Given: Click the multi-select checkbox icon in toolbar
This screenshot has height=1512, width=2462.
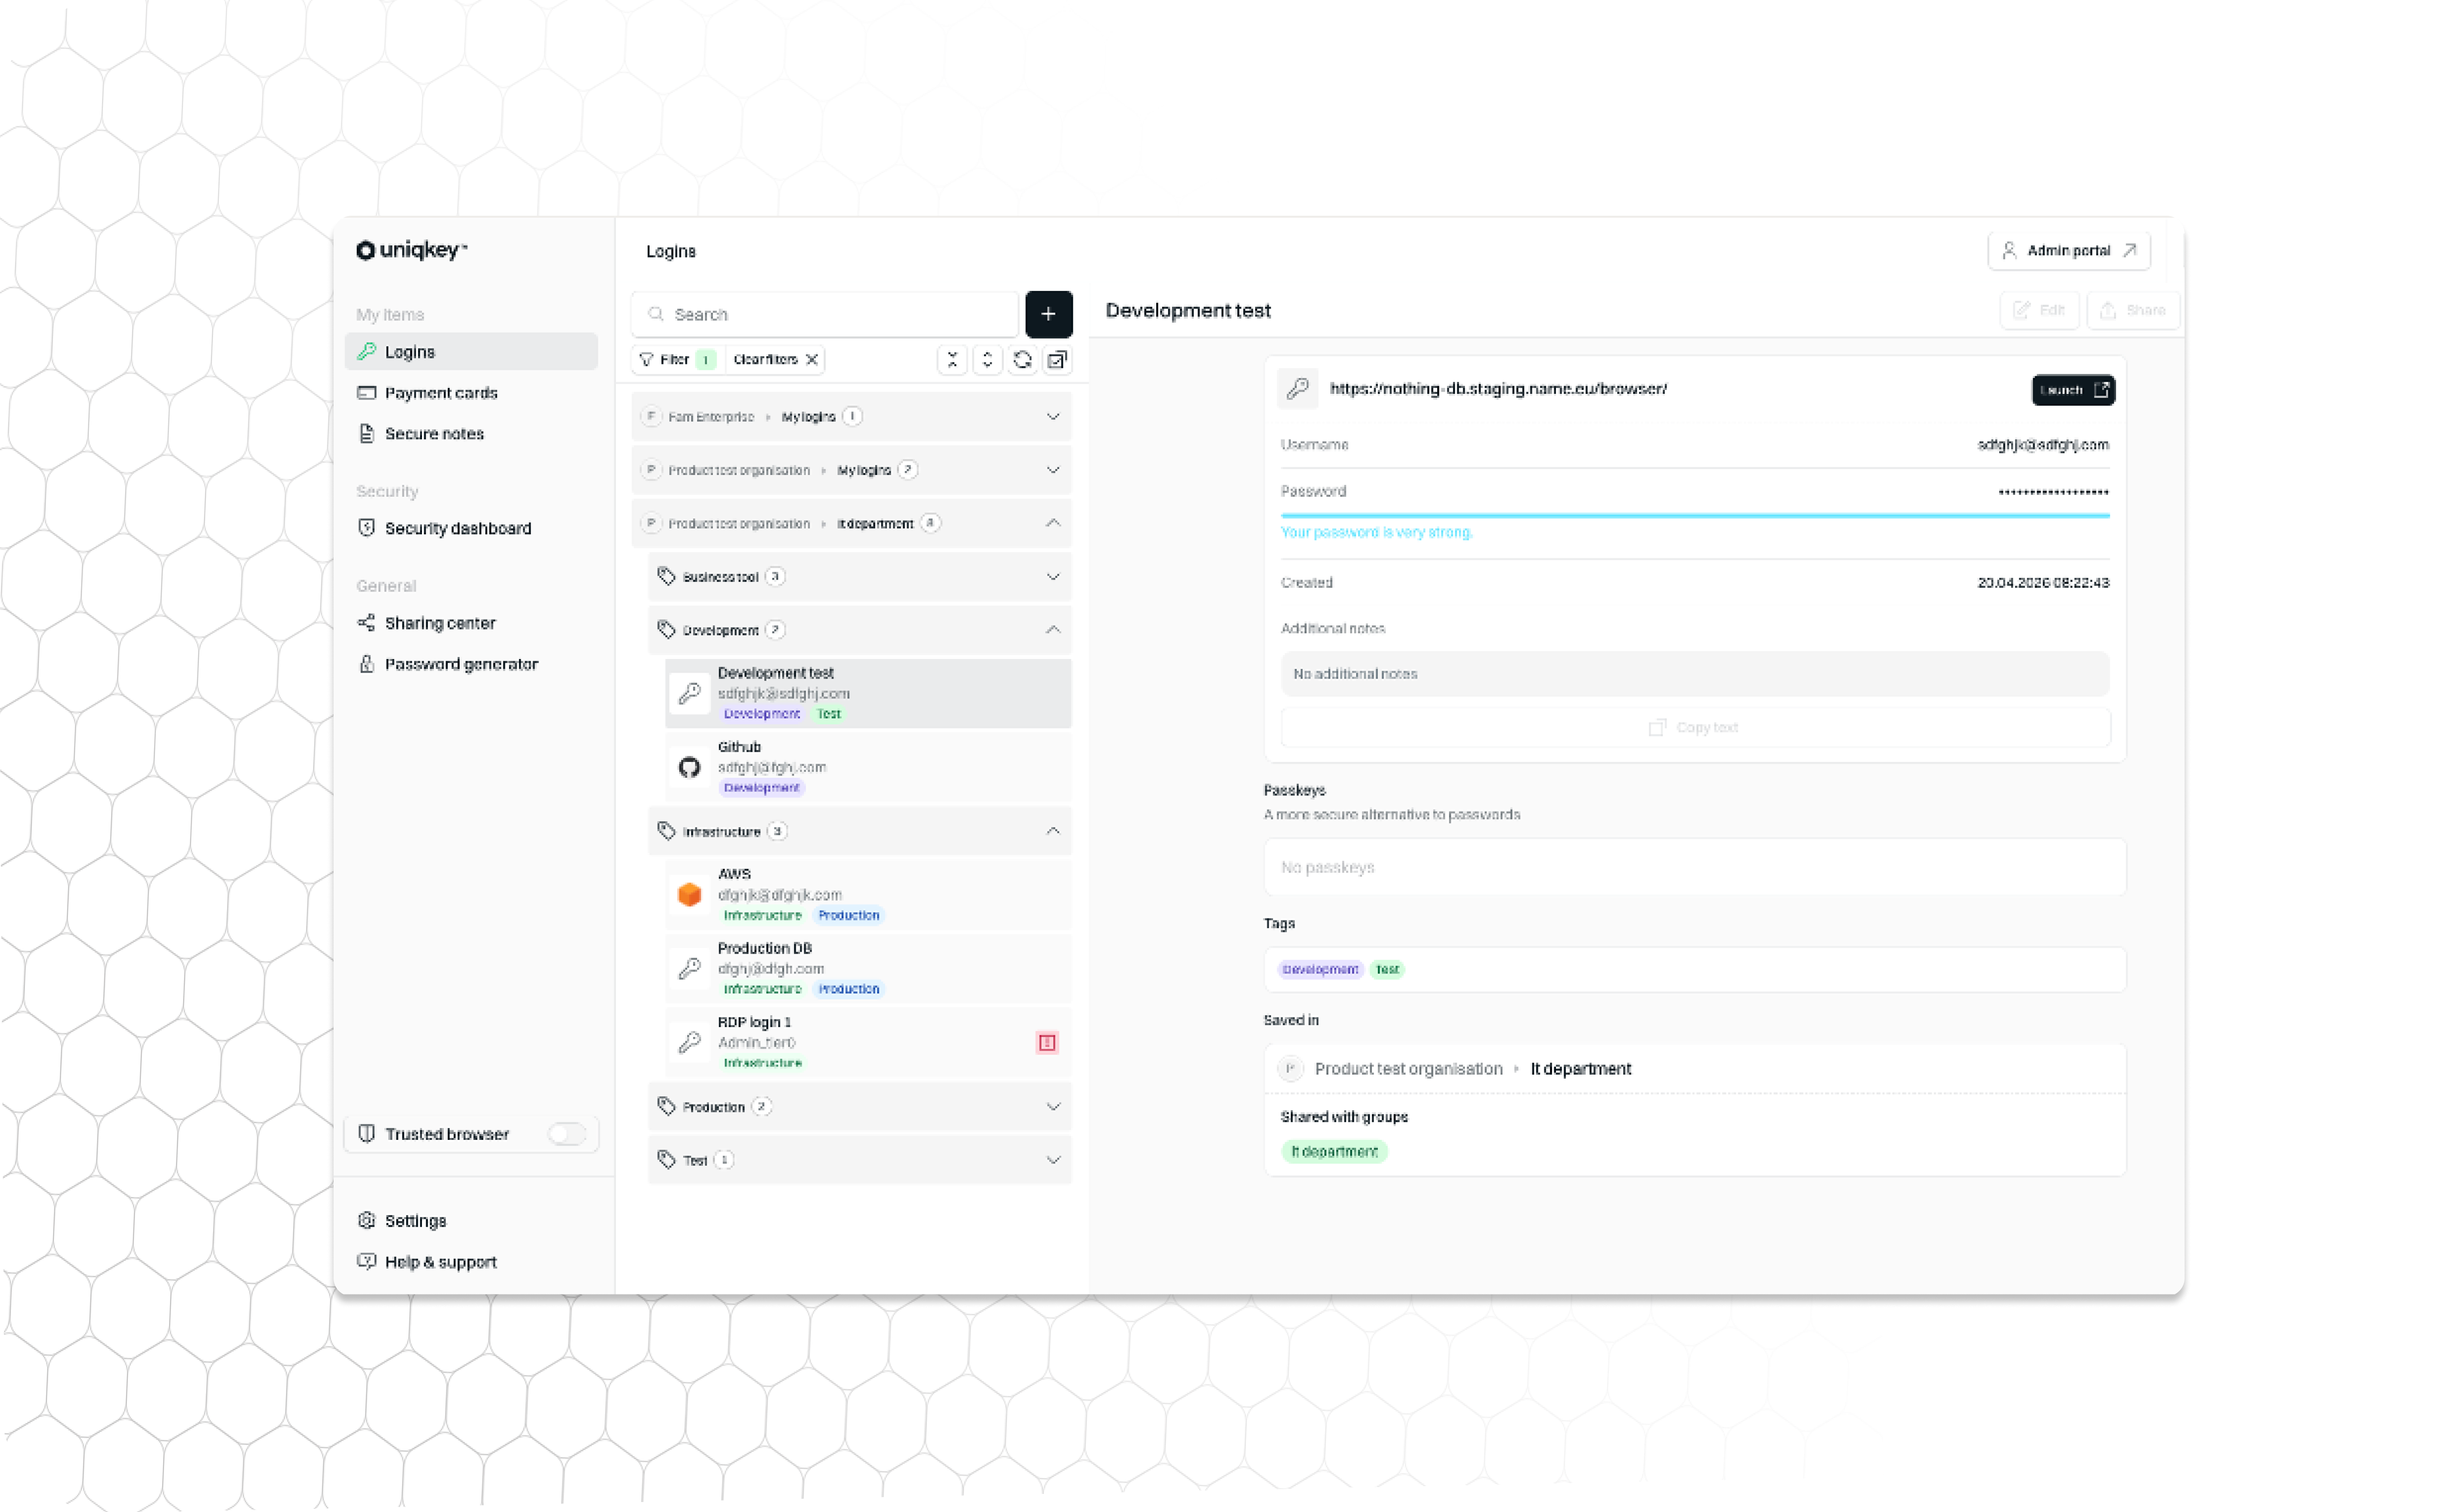Looking at the screenshot, I should tap(1057, 360).
